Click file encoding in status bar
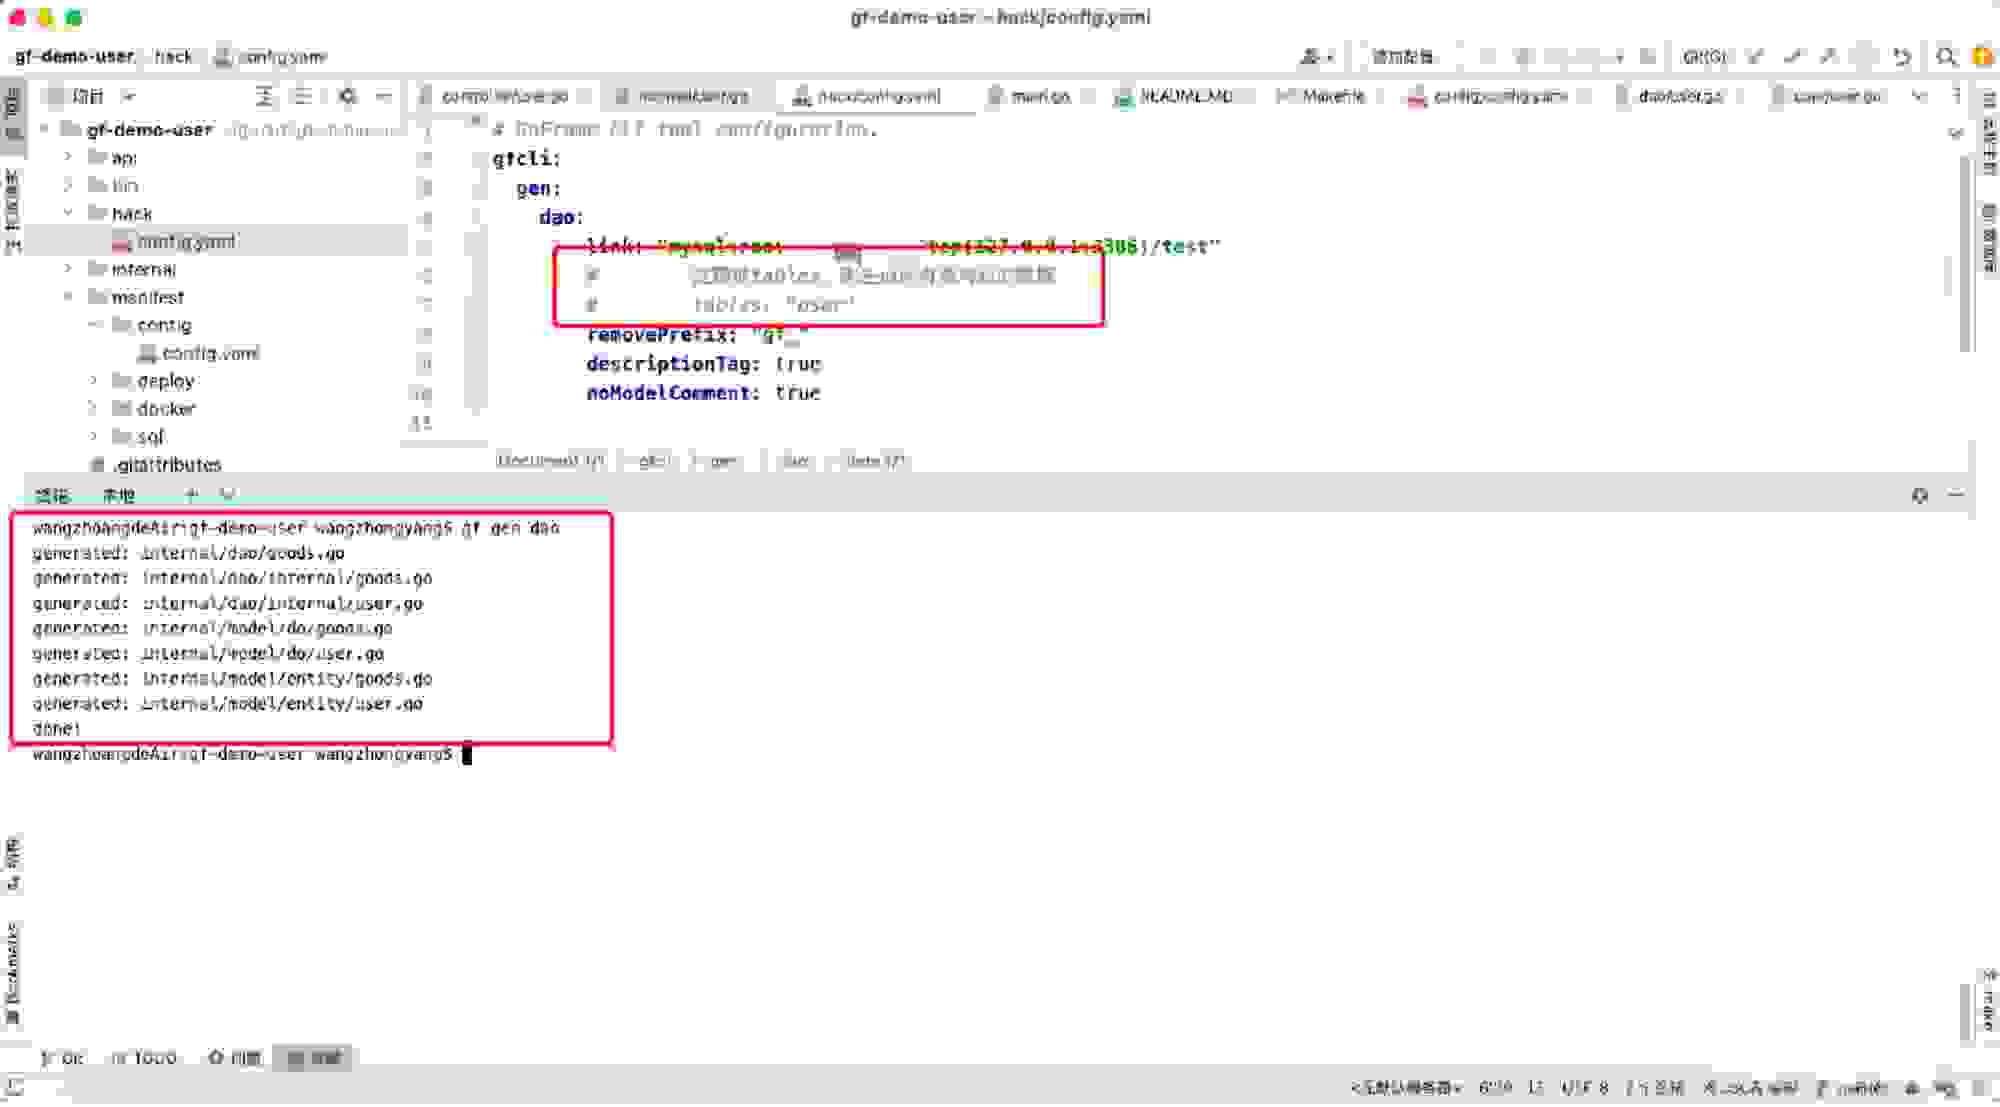Viewport: 2000px width, 1107px height. pos(1585,1087)
